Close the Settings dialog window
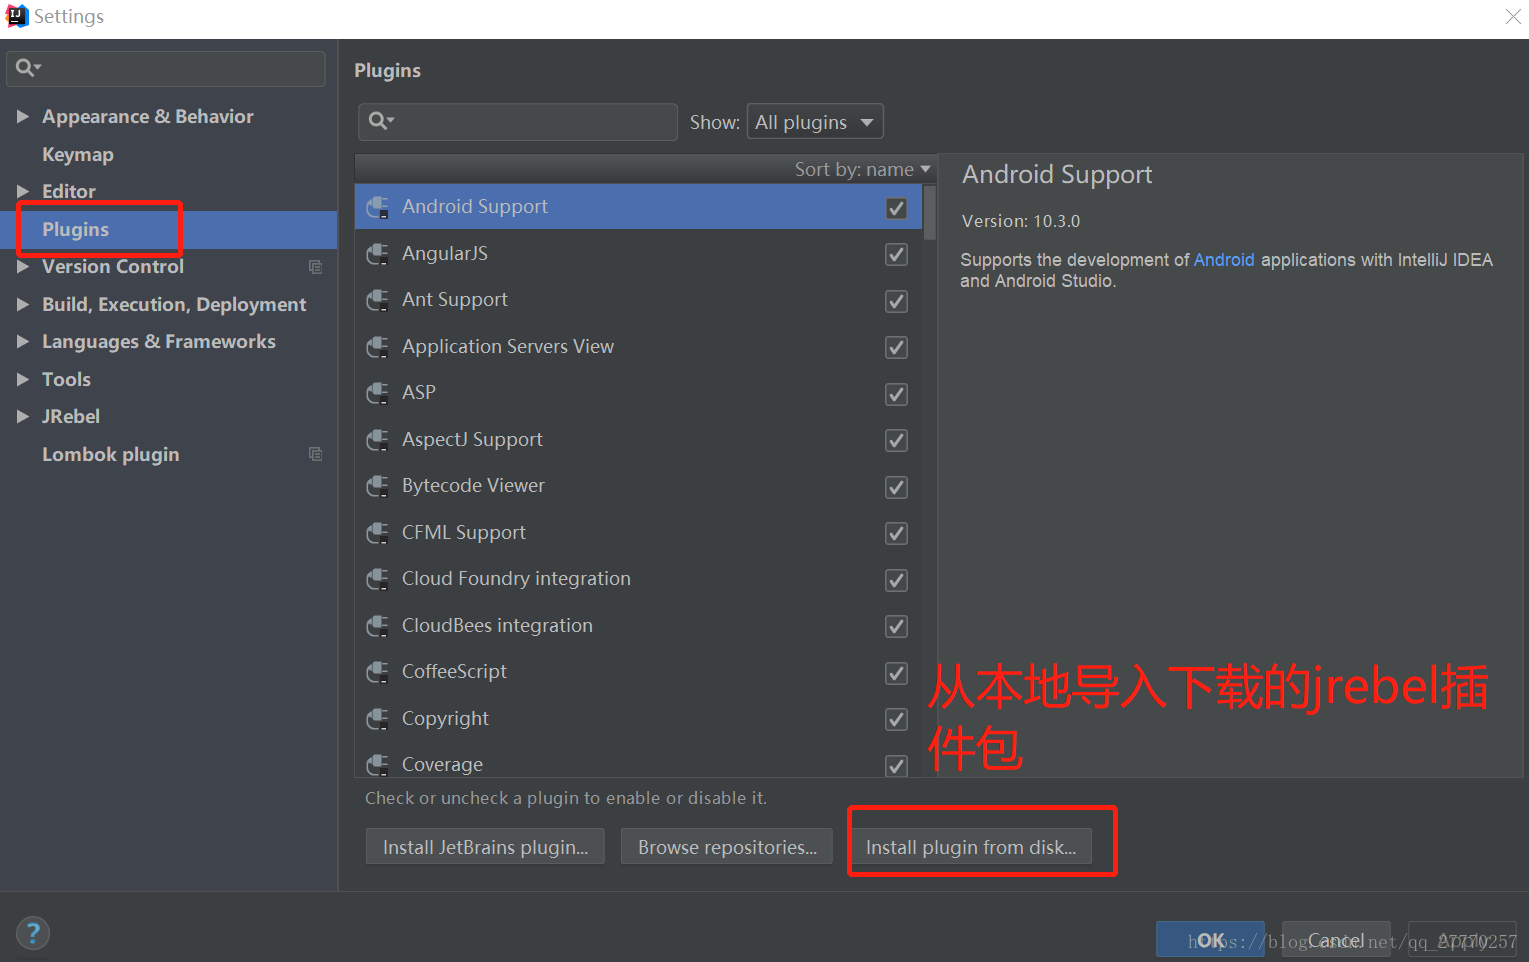 tap(1513, 16)
